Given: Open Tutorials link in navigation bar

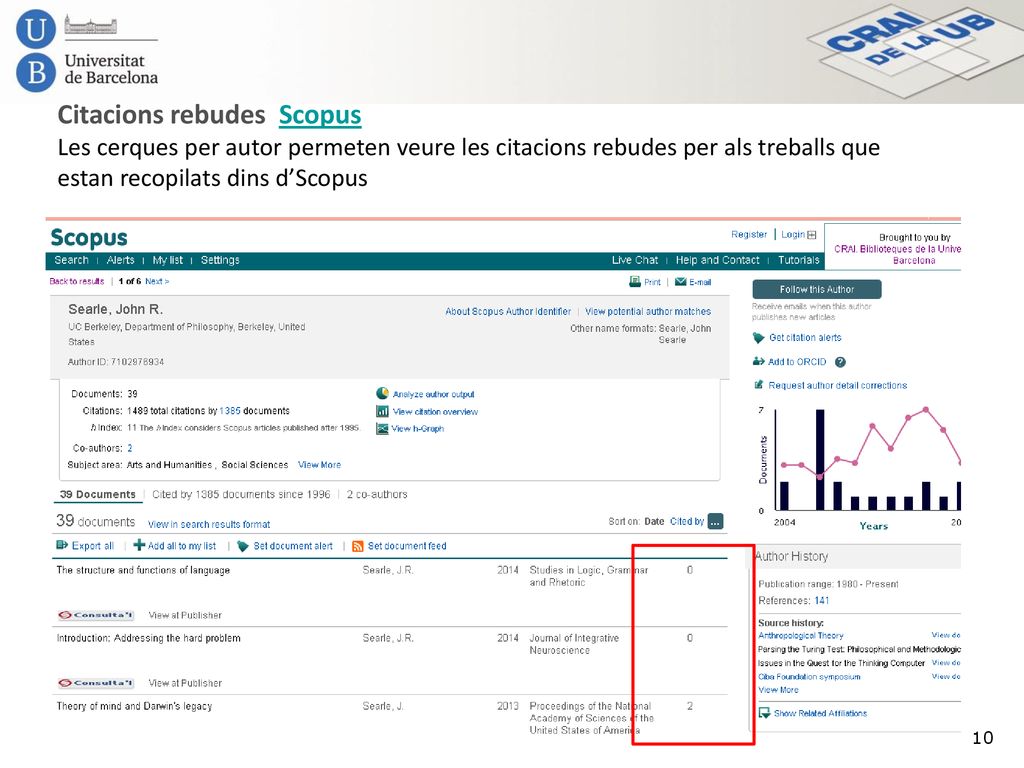Looking at the screenshot, I should (x=798, y=260).
